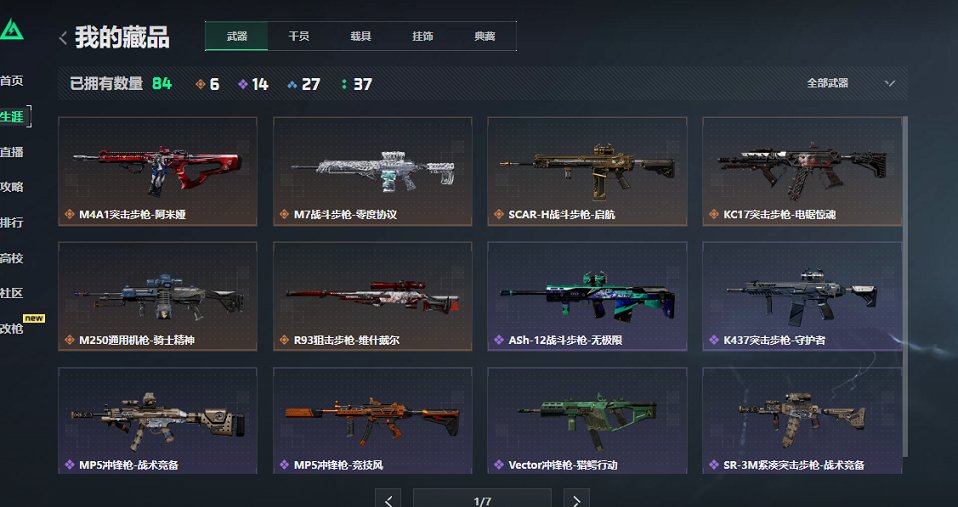The height and width of the screenshot is (507, 958).
Task: Open the 全部武器 weapon filter dropdown
Action: coord(850,83)
